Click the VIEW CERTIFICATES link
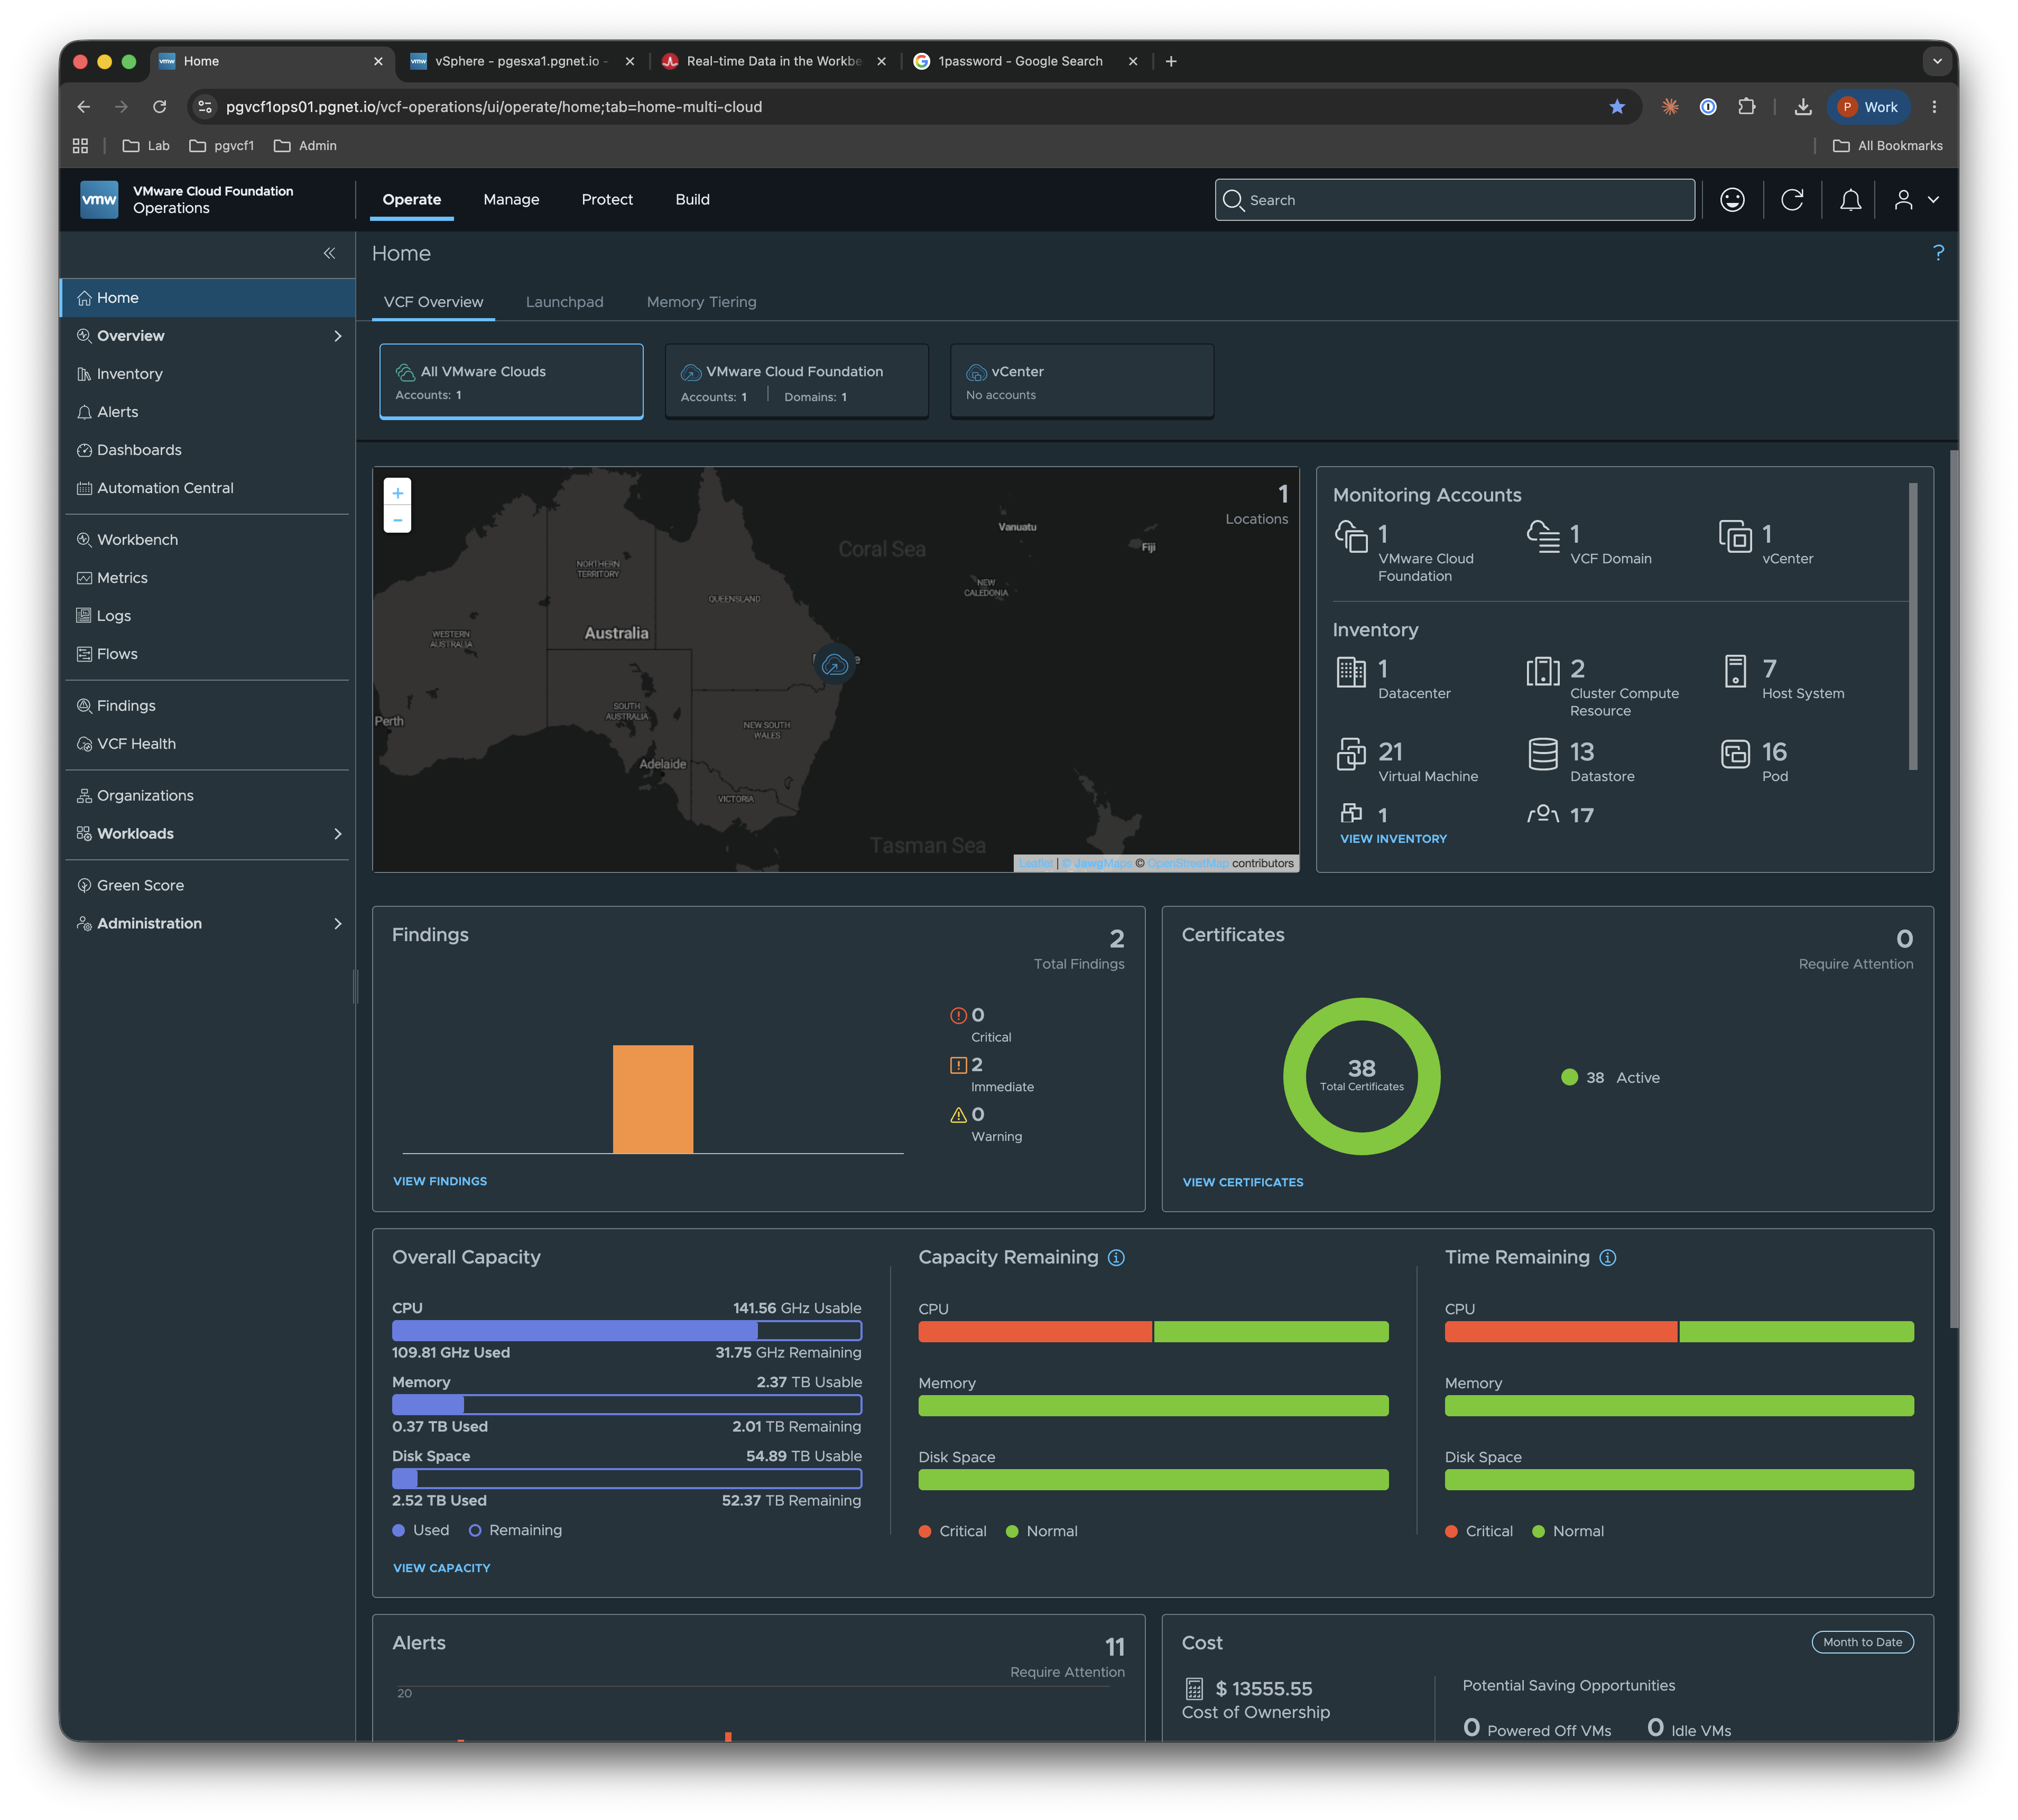 pyautogui.click(x=1243, y=1182)
